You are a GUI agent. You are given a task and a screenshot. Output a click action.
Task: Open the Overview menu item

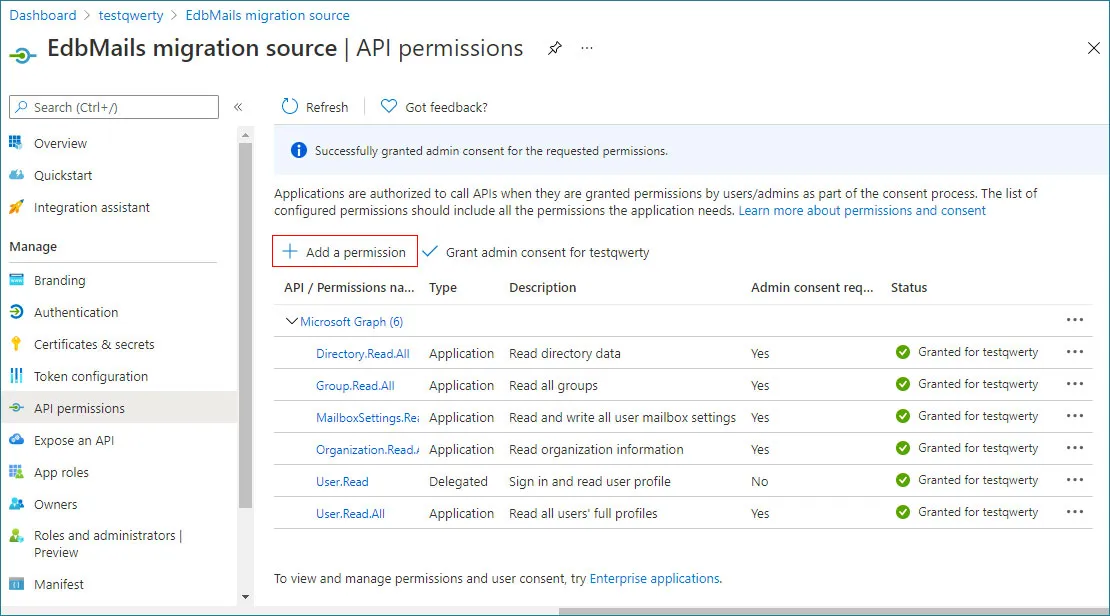click(60, 143)
